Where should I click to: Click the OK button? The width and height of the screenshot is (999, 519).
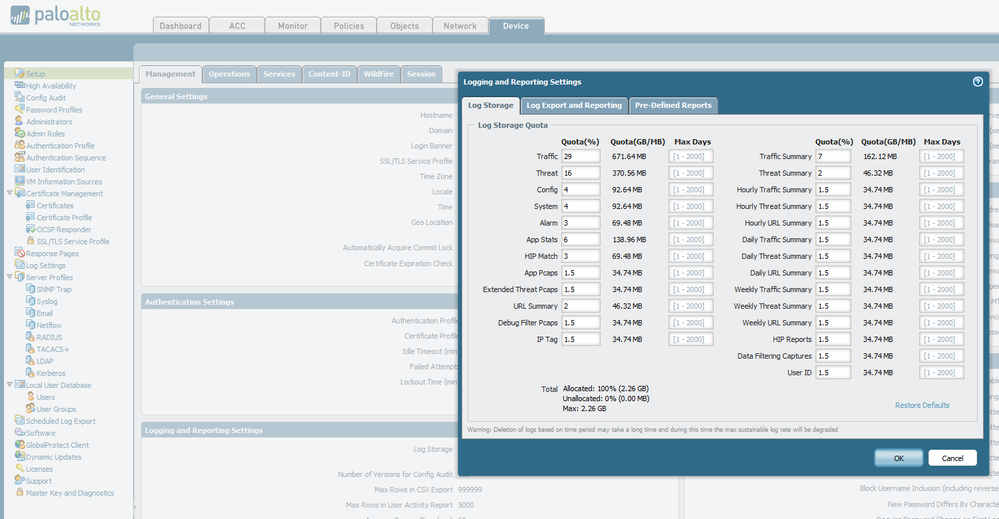click(898, 457)
